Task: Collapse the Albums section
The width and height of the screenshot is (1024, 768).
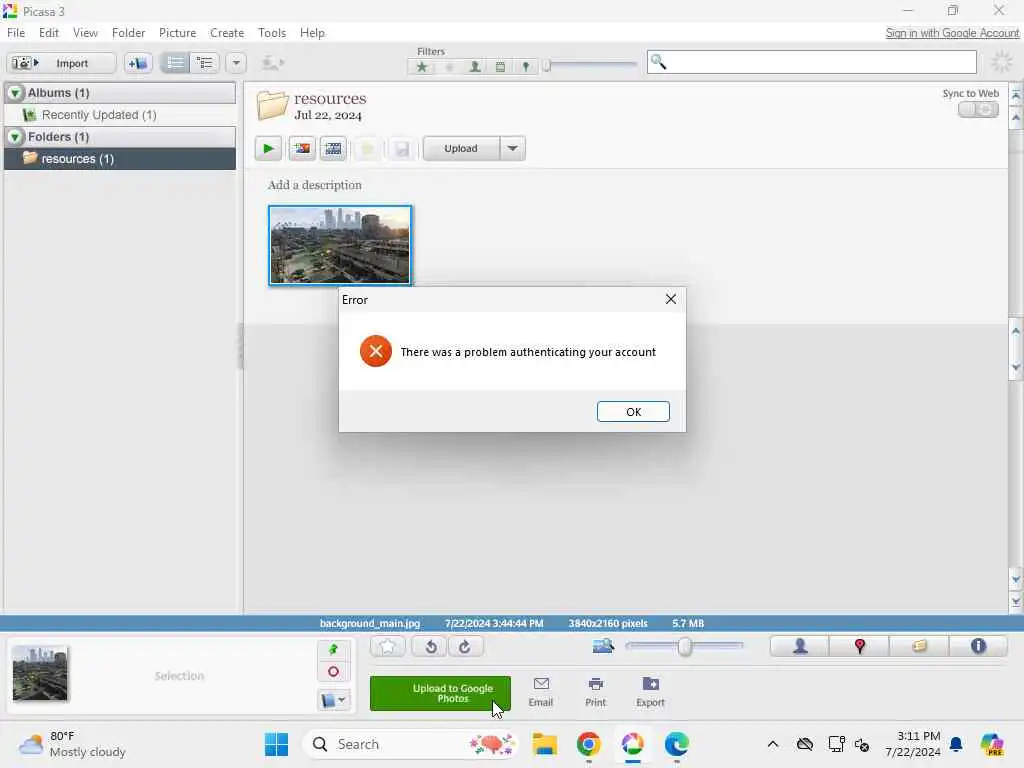Action: [x=15, y=93]
